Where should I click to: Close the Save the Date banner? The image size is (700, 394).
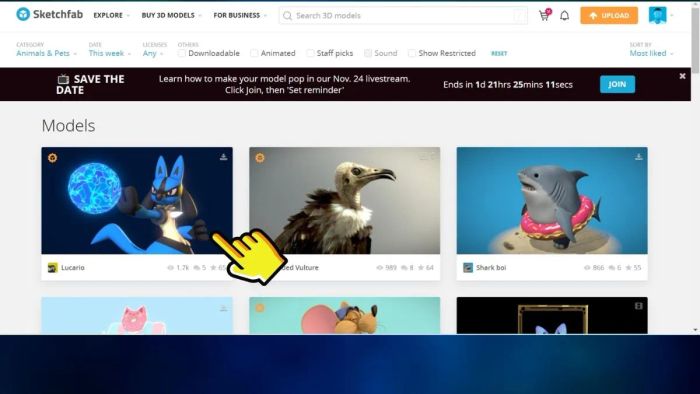click(x=682, y=76)
